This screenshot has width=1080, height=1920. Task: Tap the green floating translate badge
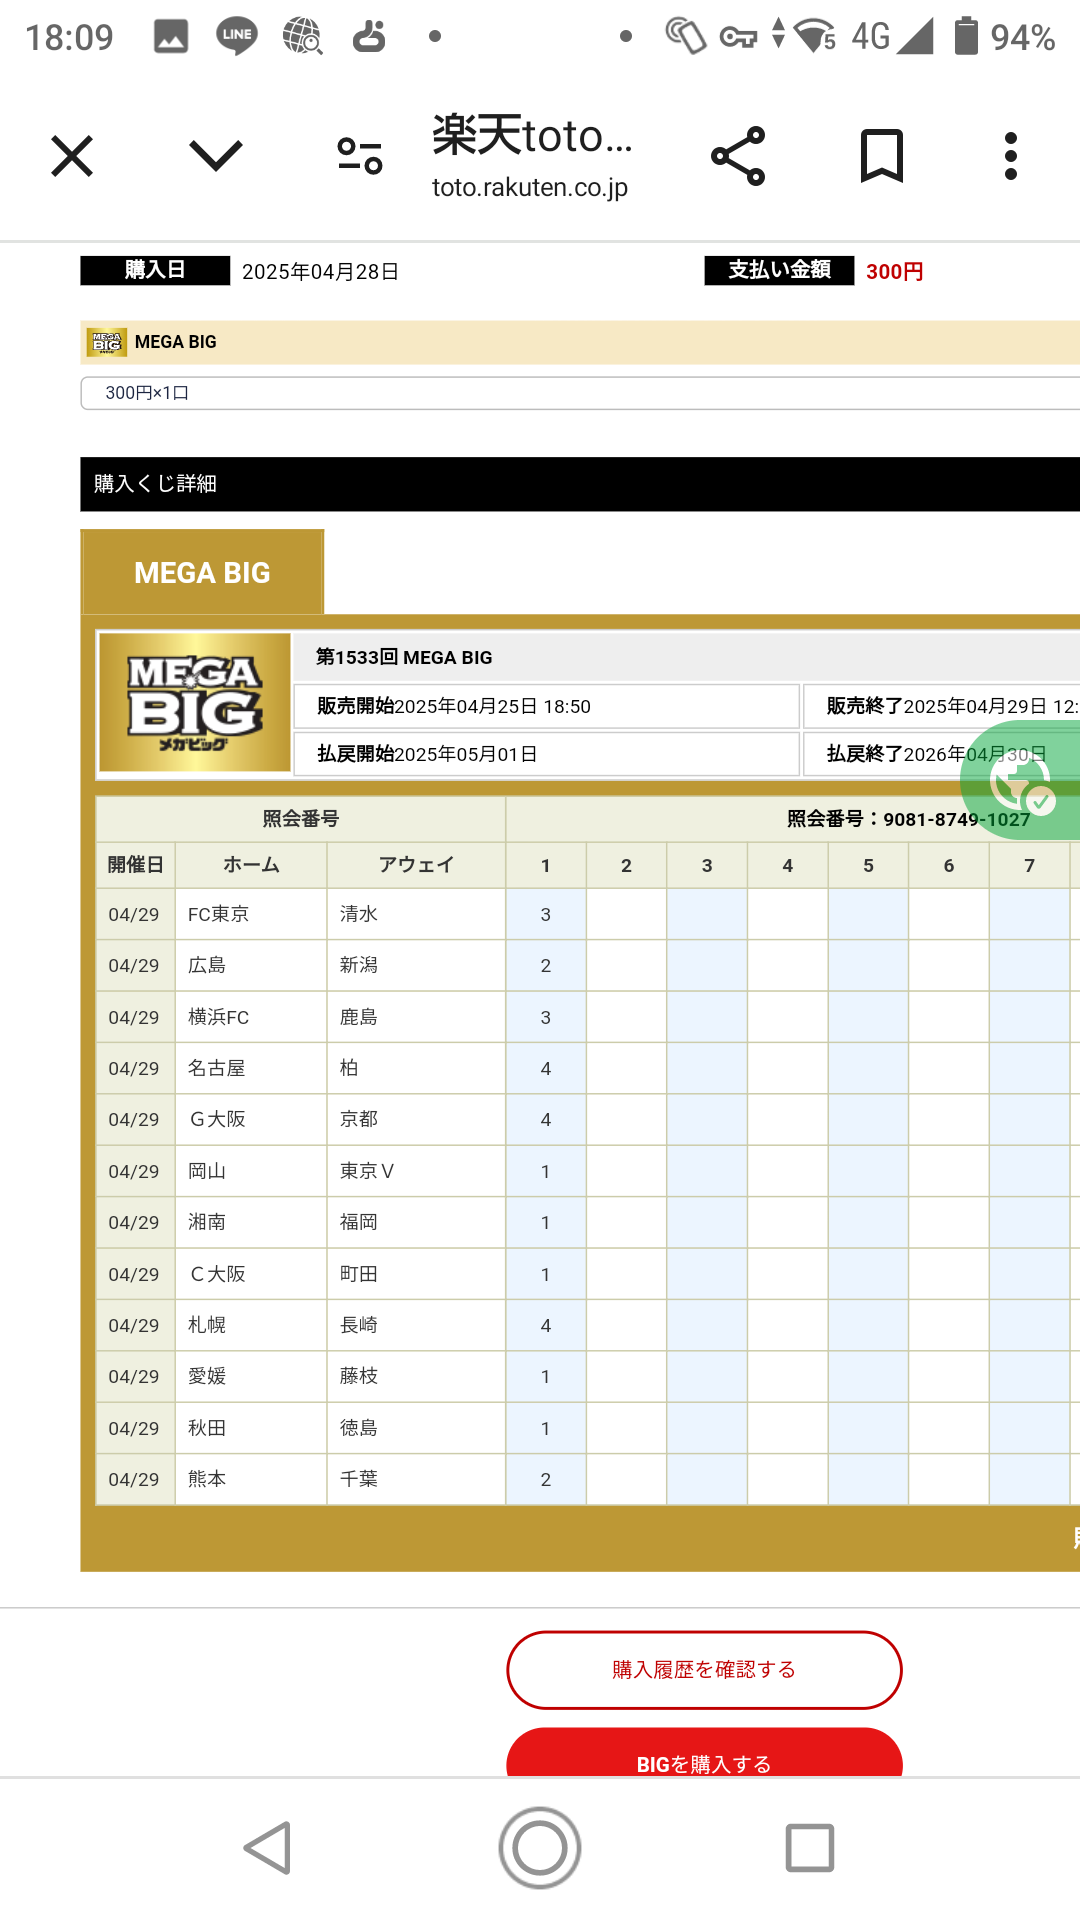[1022, 780]
